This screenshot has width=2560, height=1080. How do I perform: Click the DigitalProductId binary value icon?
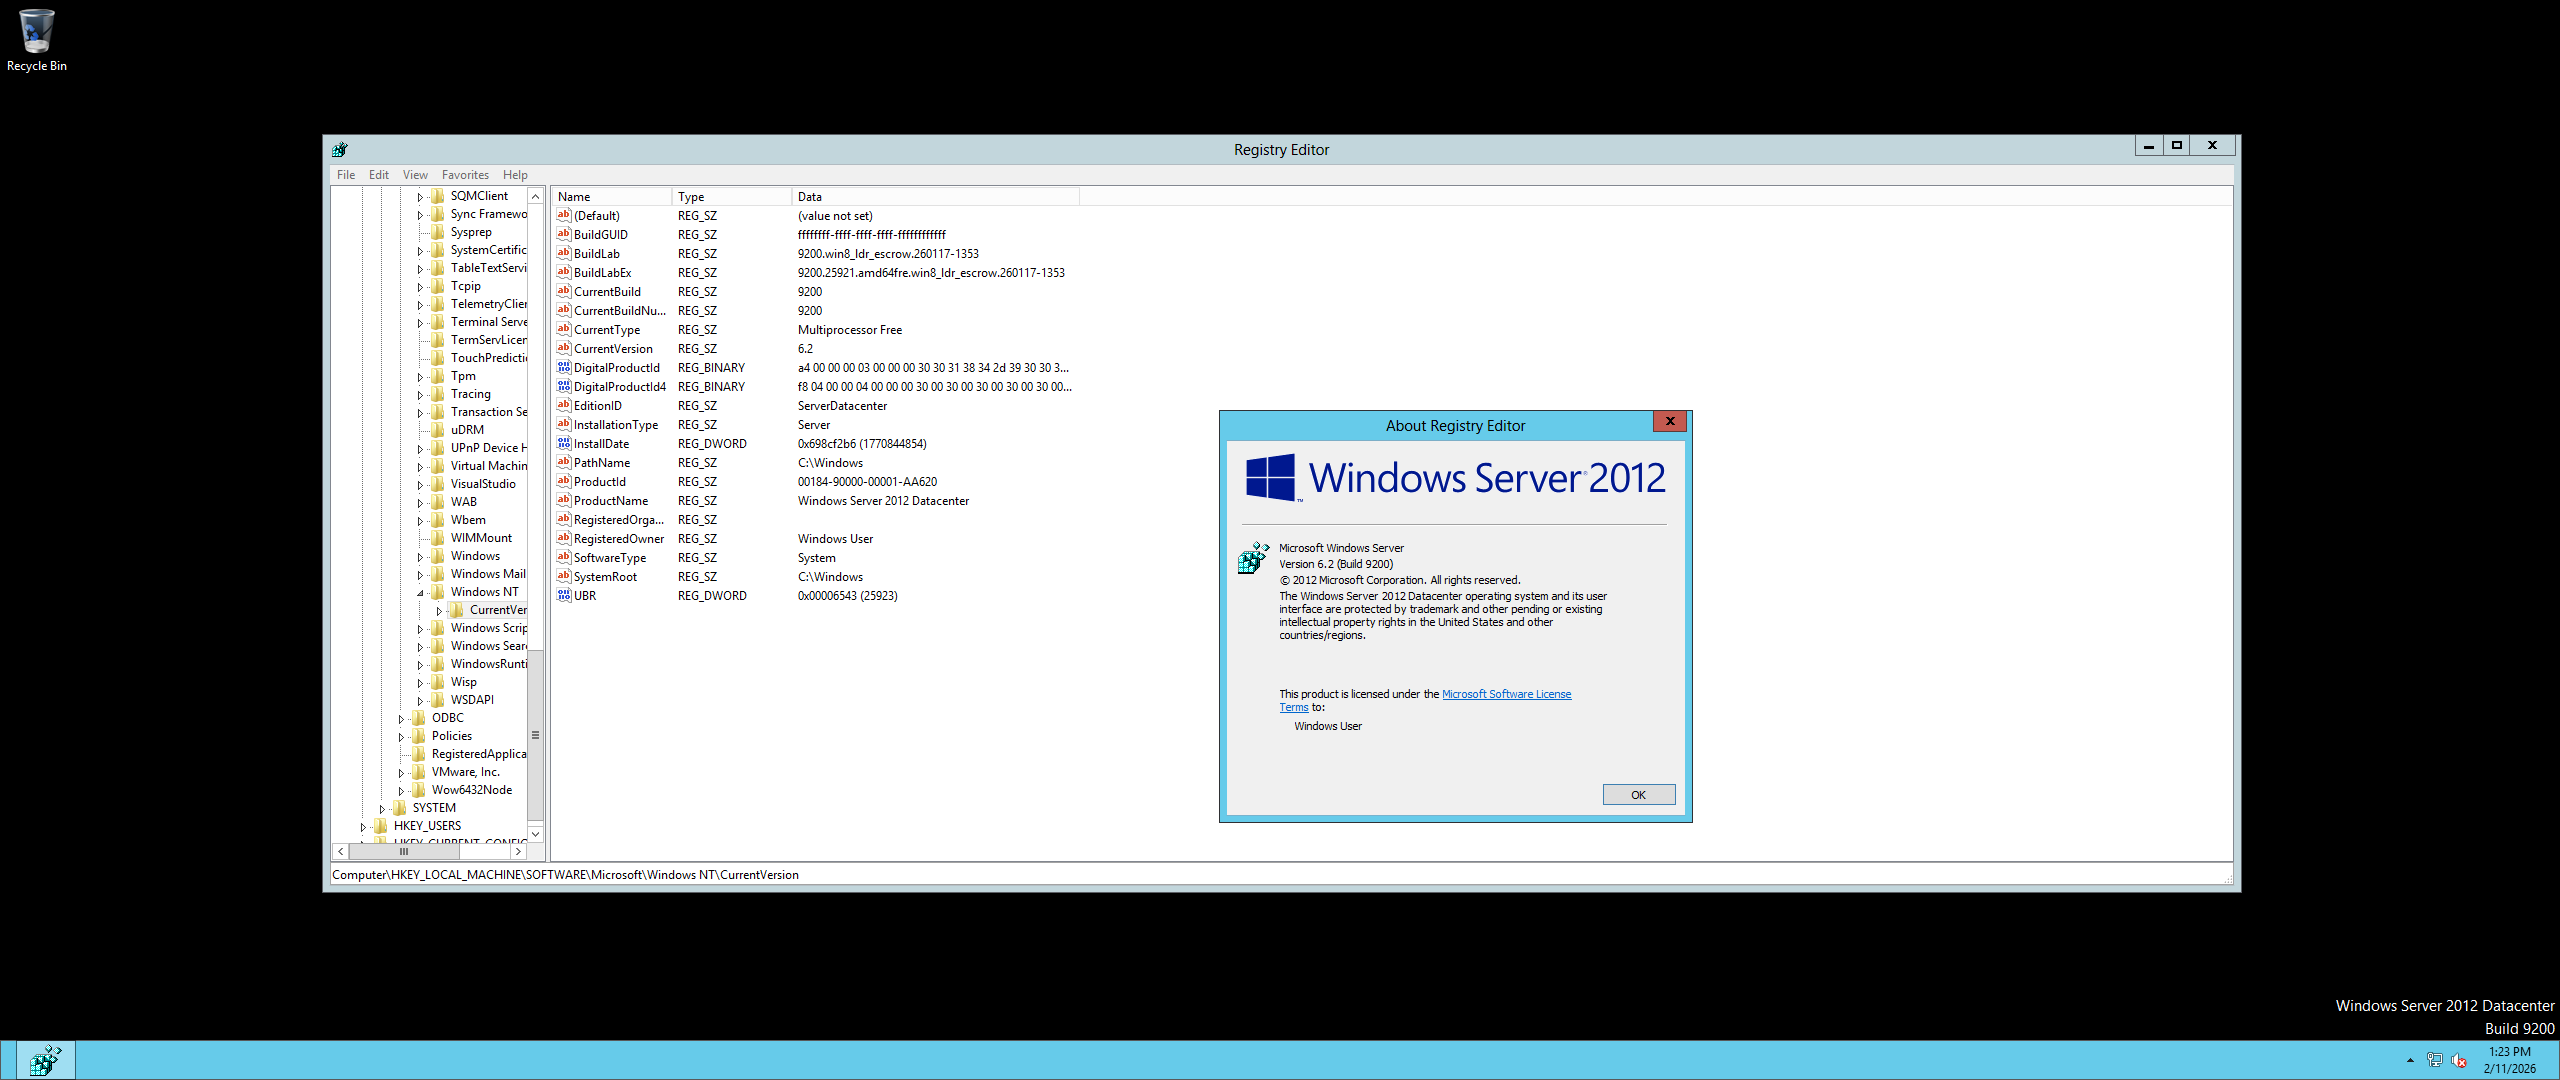tap(564, 368)
